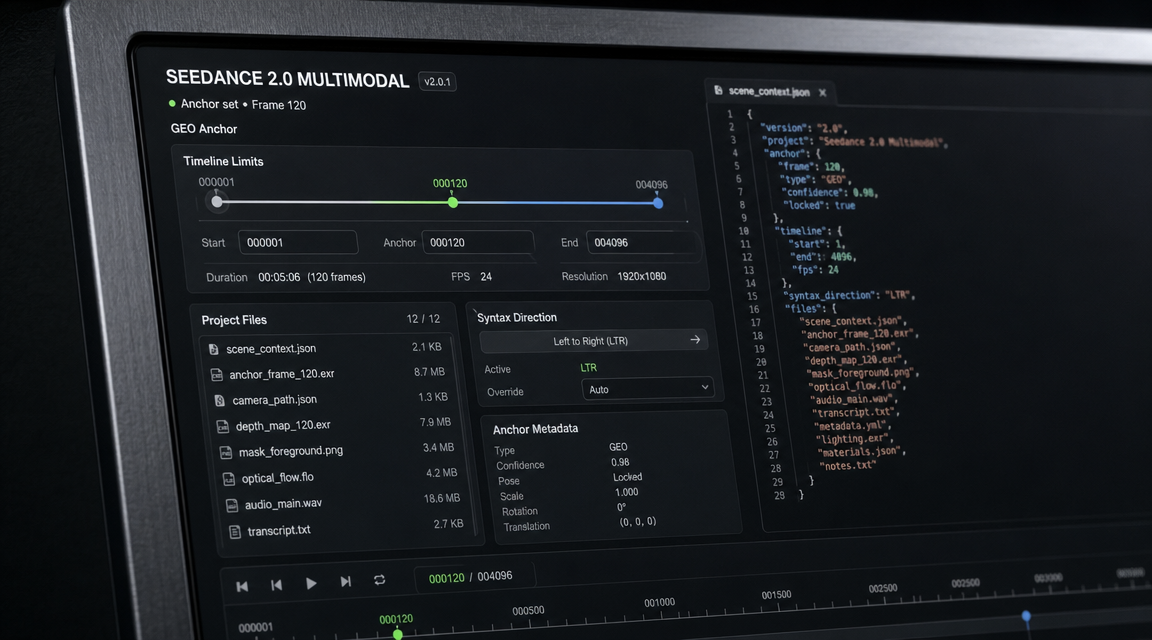
Task: Click the green 000120 marker on bottom timeline
Action: coord(397,633)
